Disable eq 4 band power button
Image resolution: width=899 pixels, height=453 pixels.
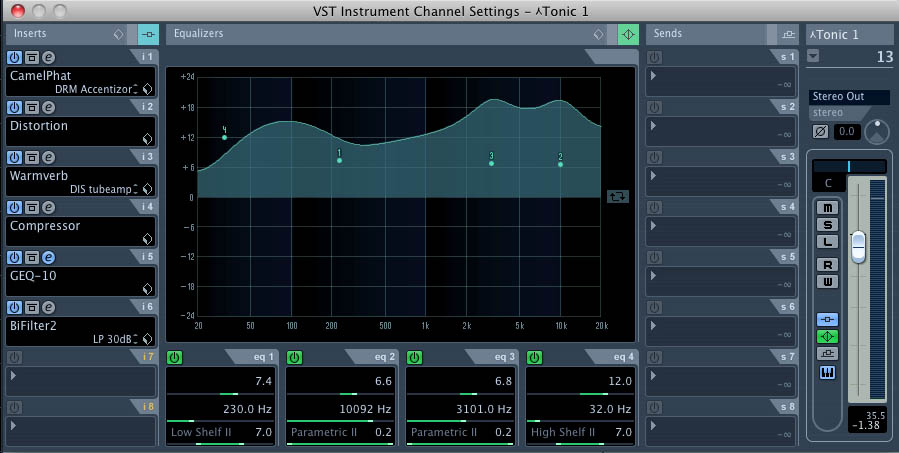pos(534,357)
